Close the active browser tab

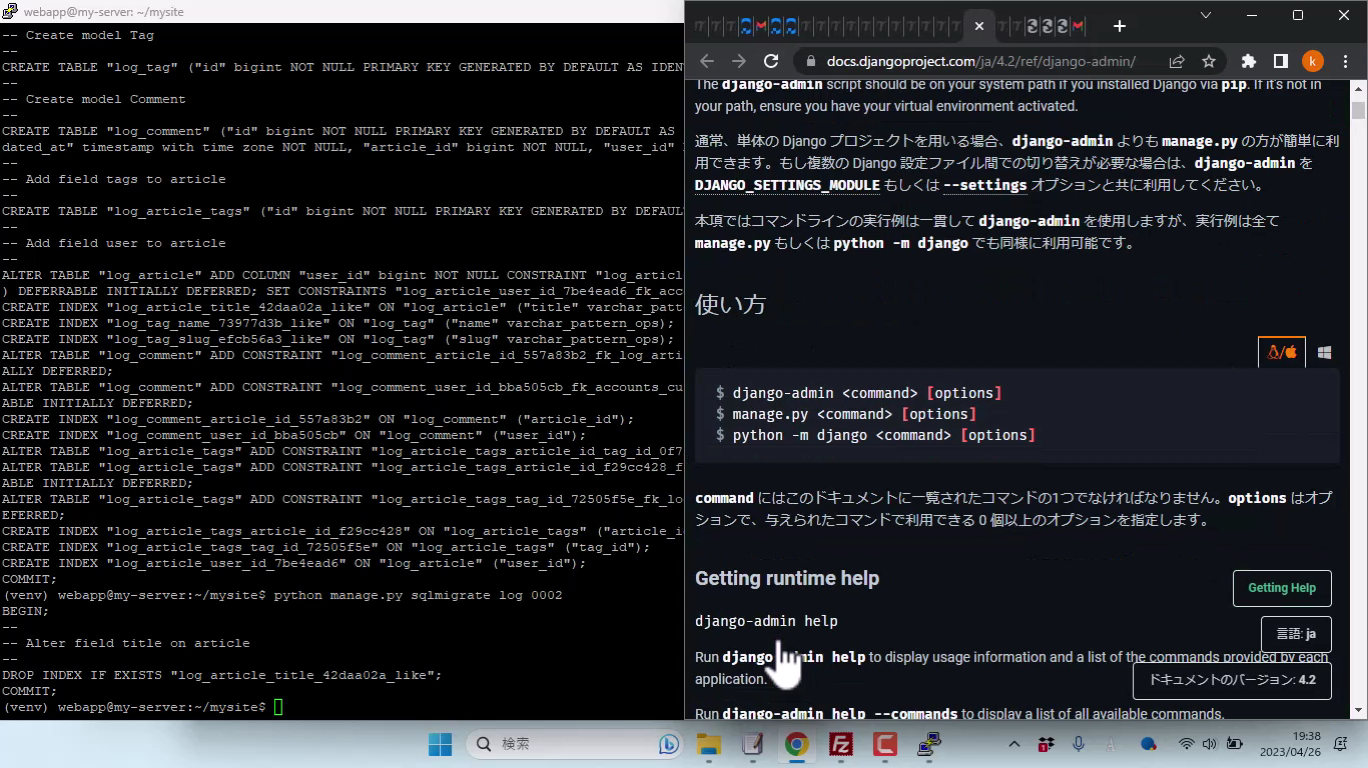point(979,26)
